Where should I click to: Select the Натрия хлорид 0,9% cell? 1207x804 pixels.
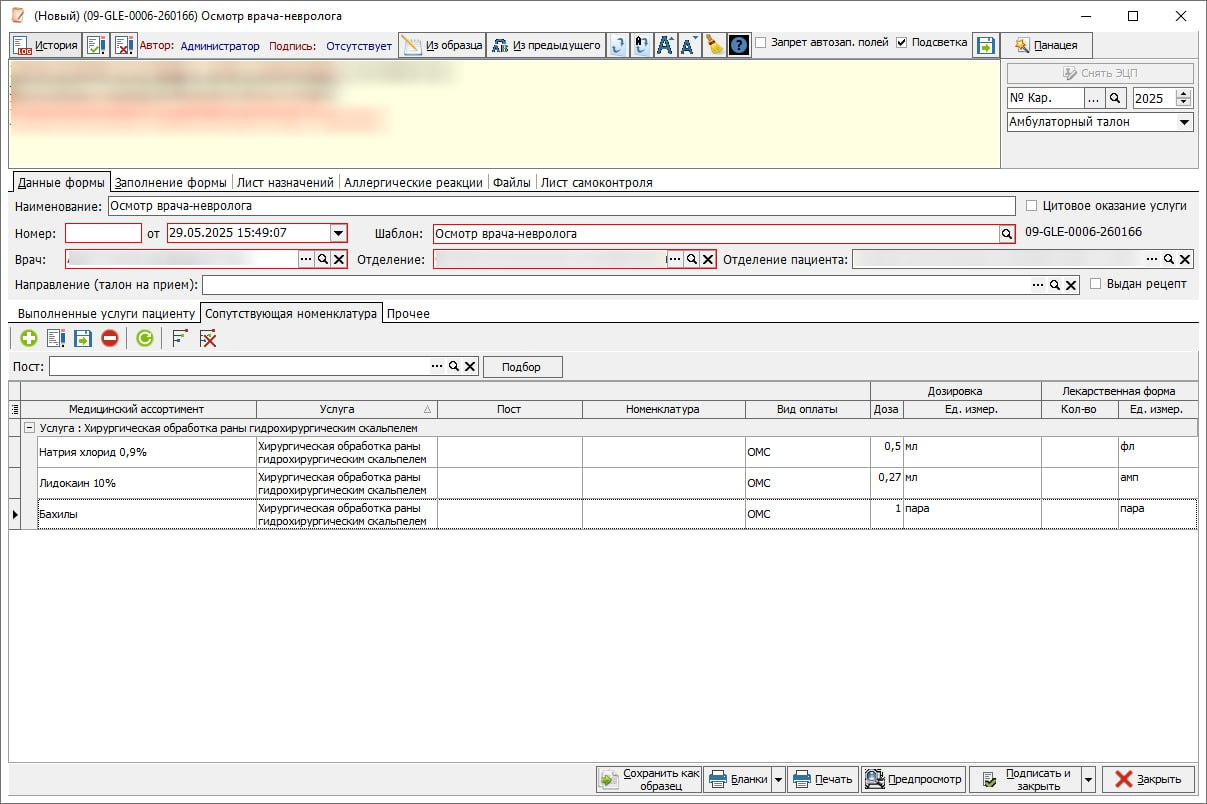click(x=146, y=452)
